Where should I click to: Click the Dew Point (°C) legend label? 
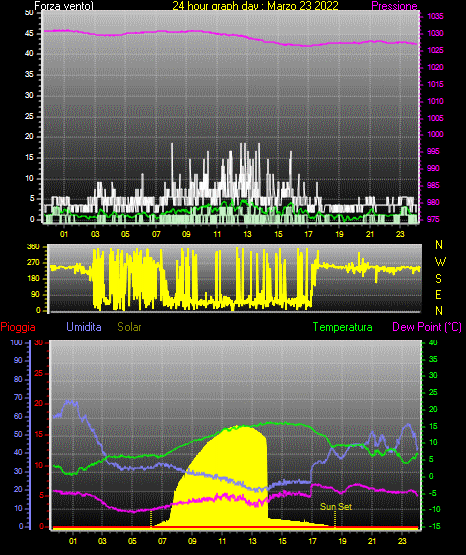click(427, 327)
